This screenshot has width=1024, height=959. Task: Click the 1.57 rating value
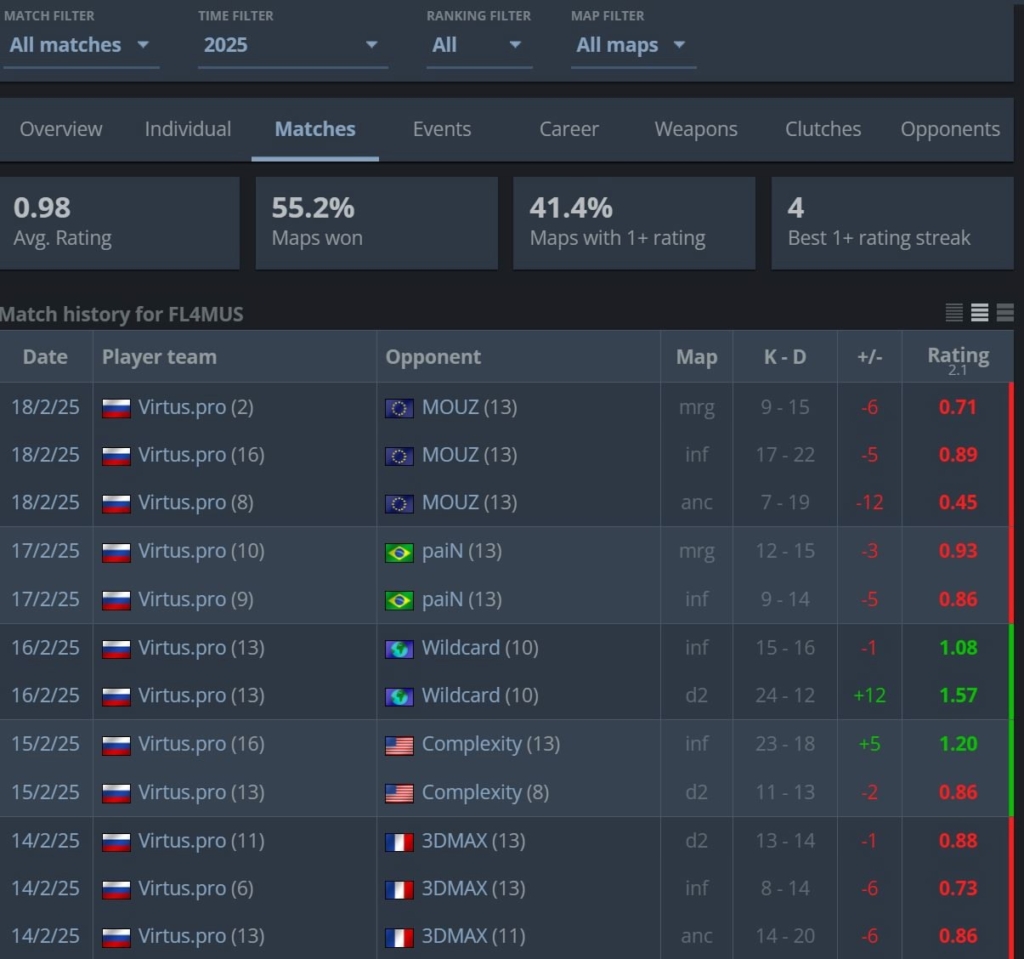point(957,695)
